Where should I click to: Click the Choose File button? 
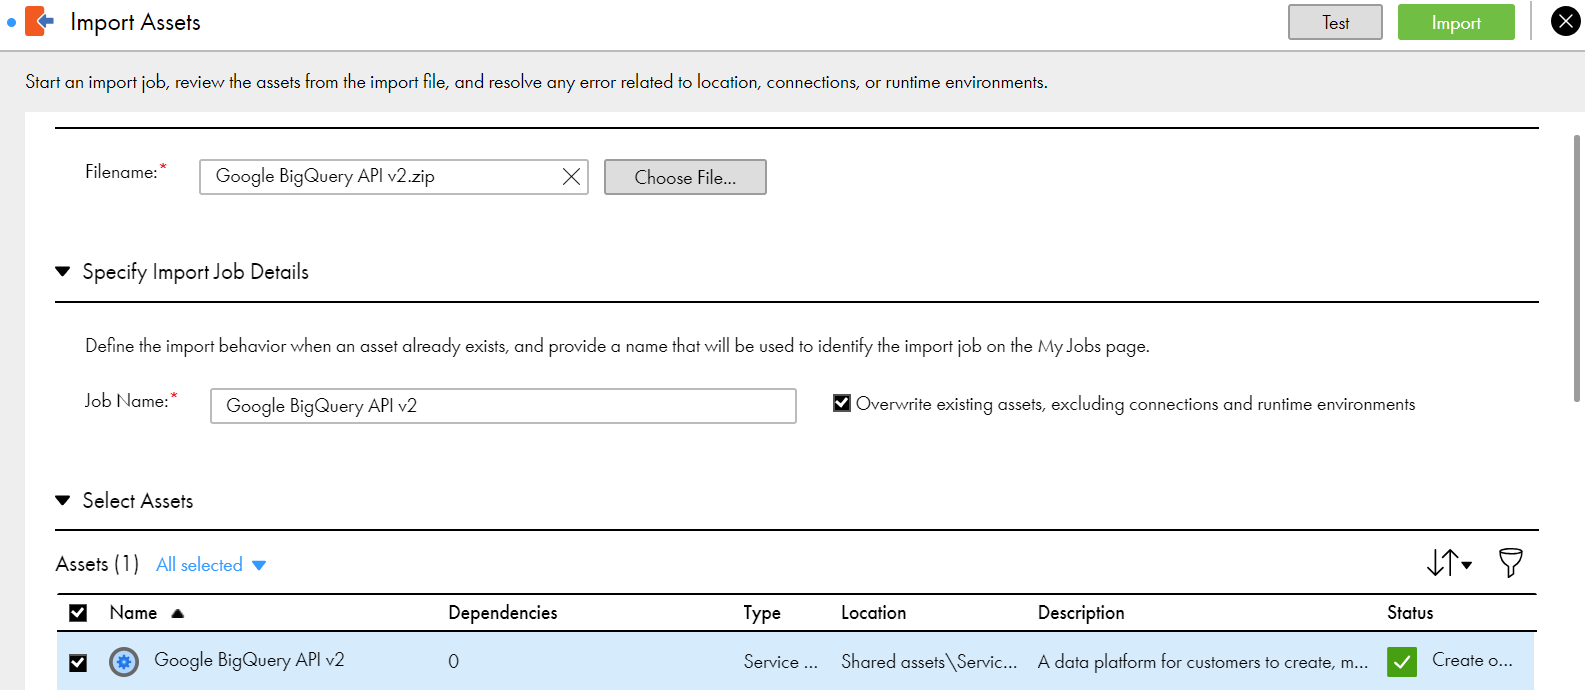click(x=685, y=177)
